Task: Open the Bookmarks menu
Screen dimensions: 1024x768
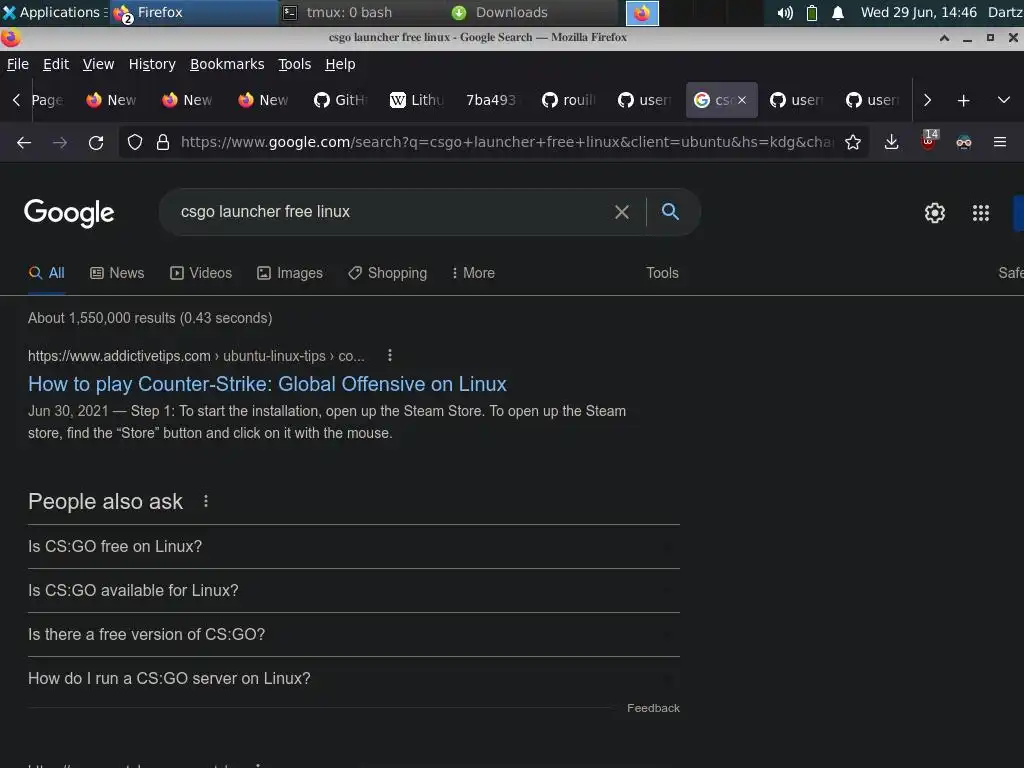Action: (227, 64)
